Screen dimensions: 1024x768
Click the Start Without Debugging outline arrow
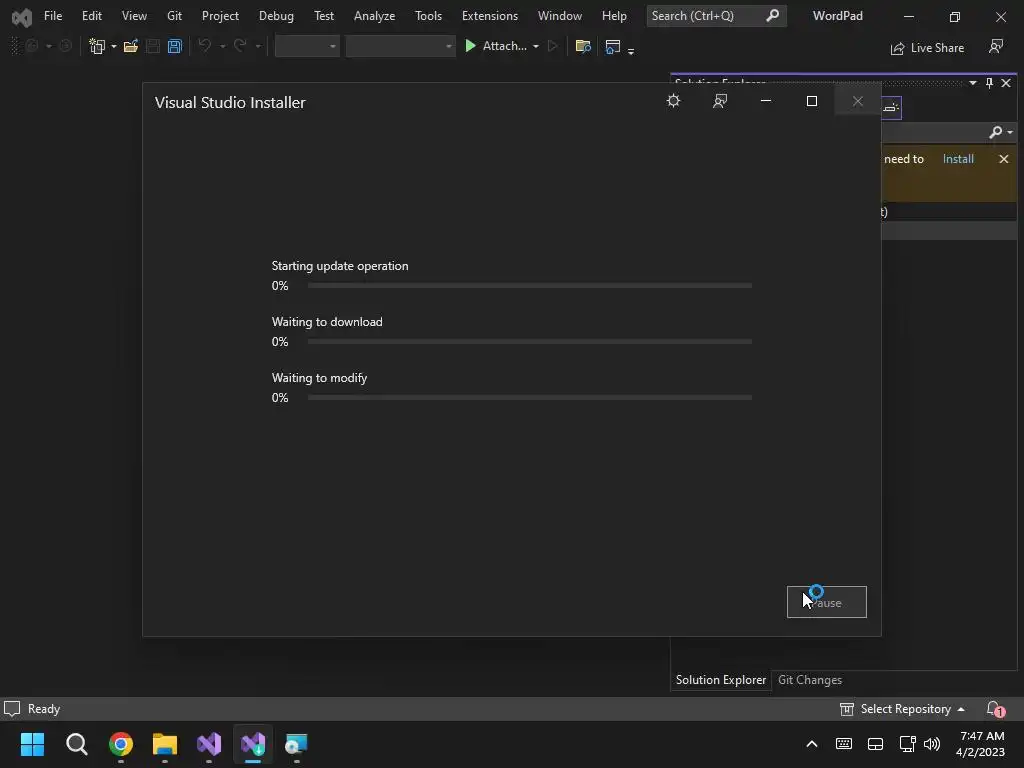[552, 46]
